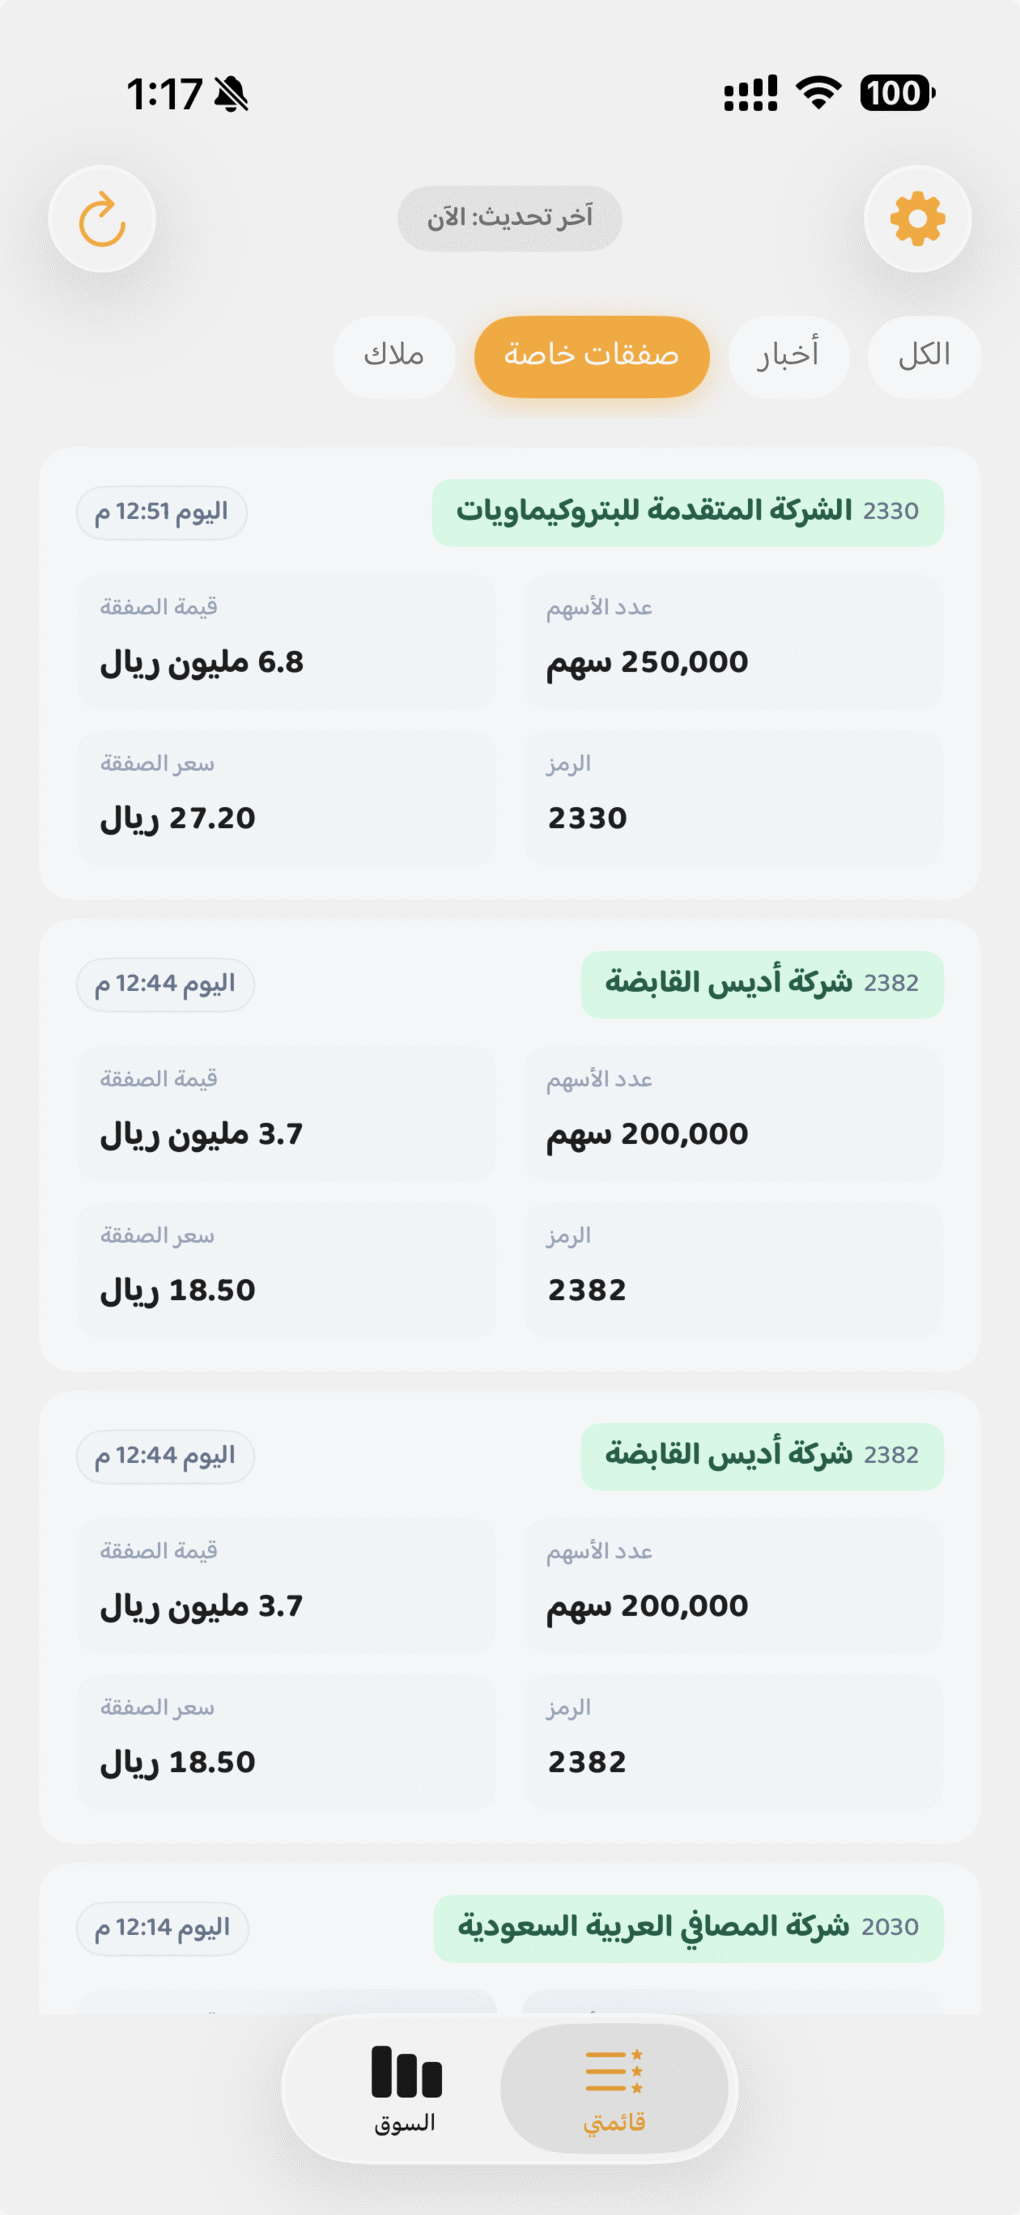
Task: Tap the orange refresh icon
Action: click(x=102, y=219)
